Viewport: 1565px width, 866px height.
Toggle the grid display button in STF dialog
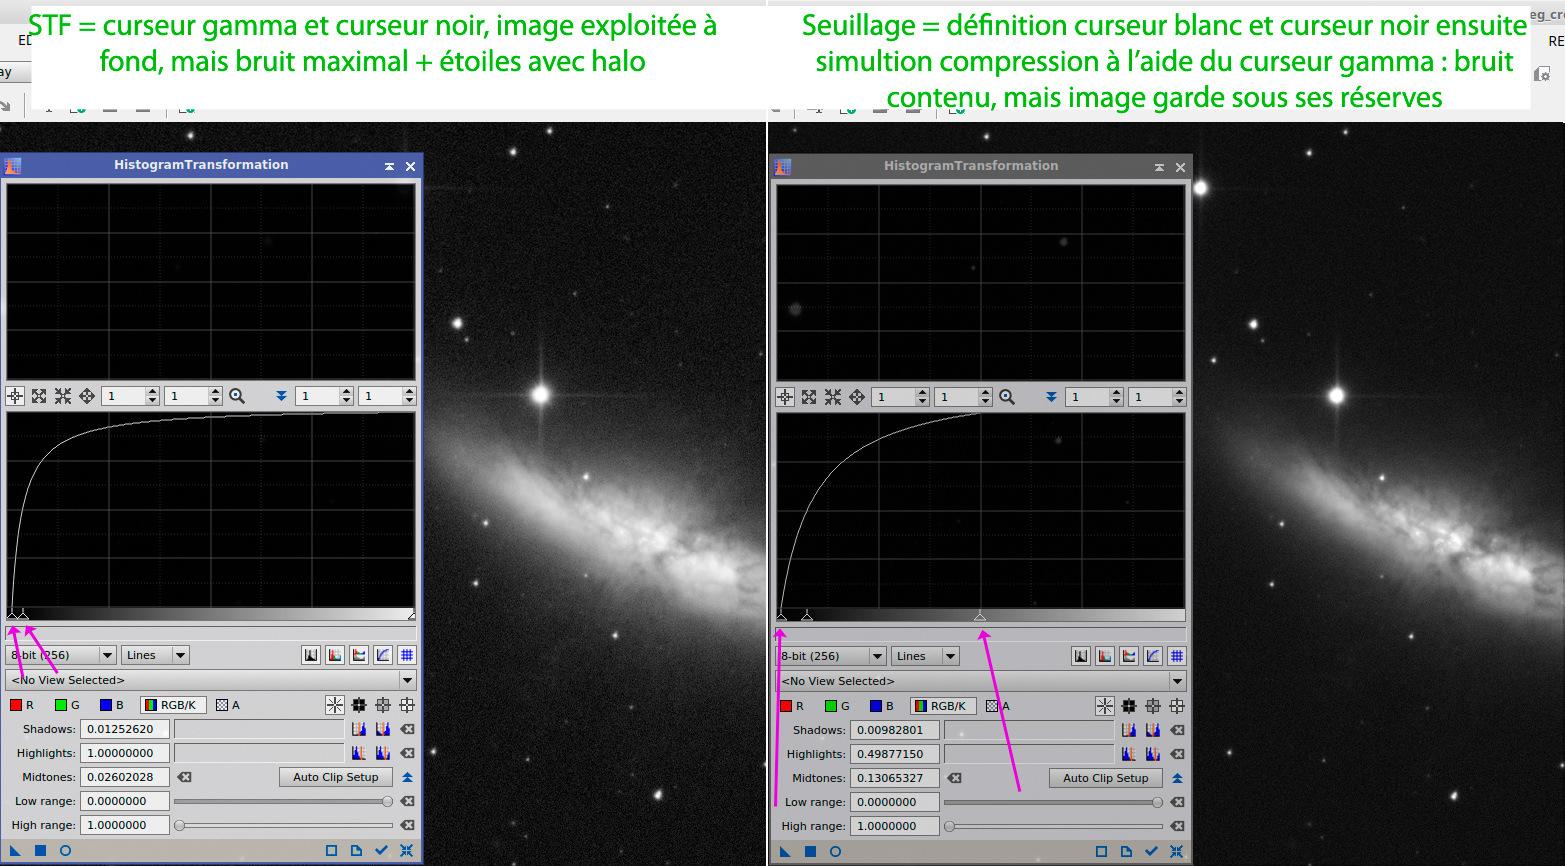(407, 655)
